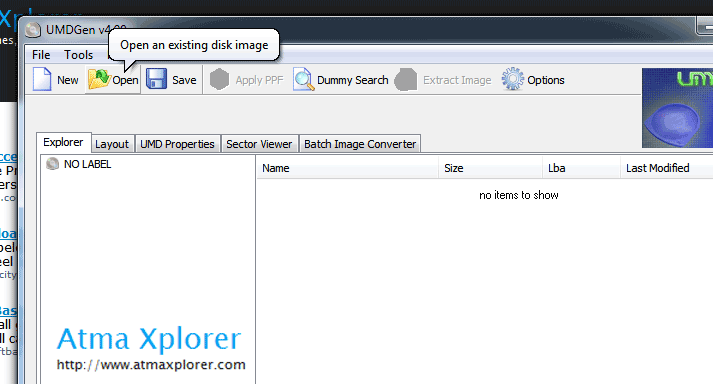713x384 pixels.
Task: Open the Tools menu
Action: pos(78,55)
